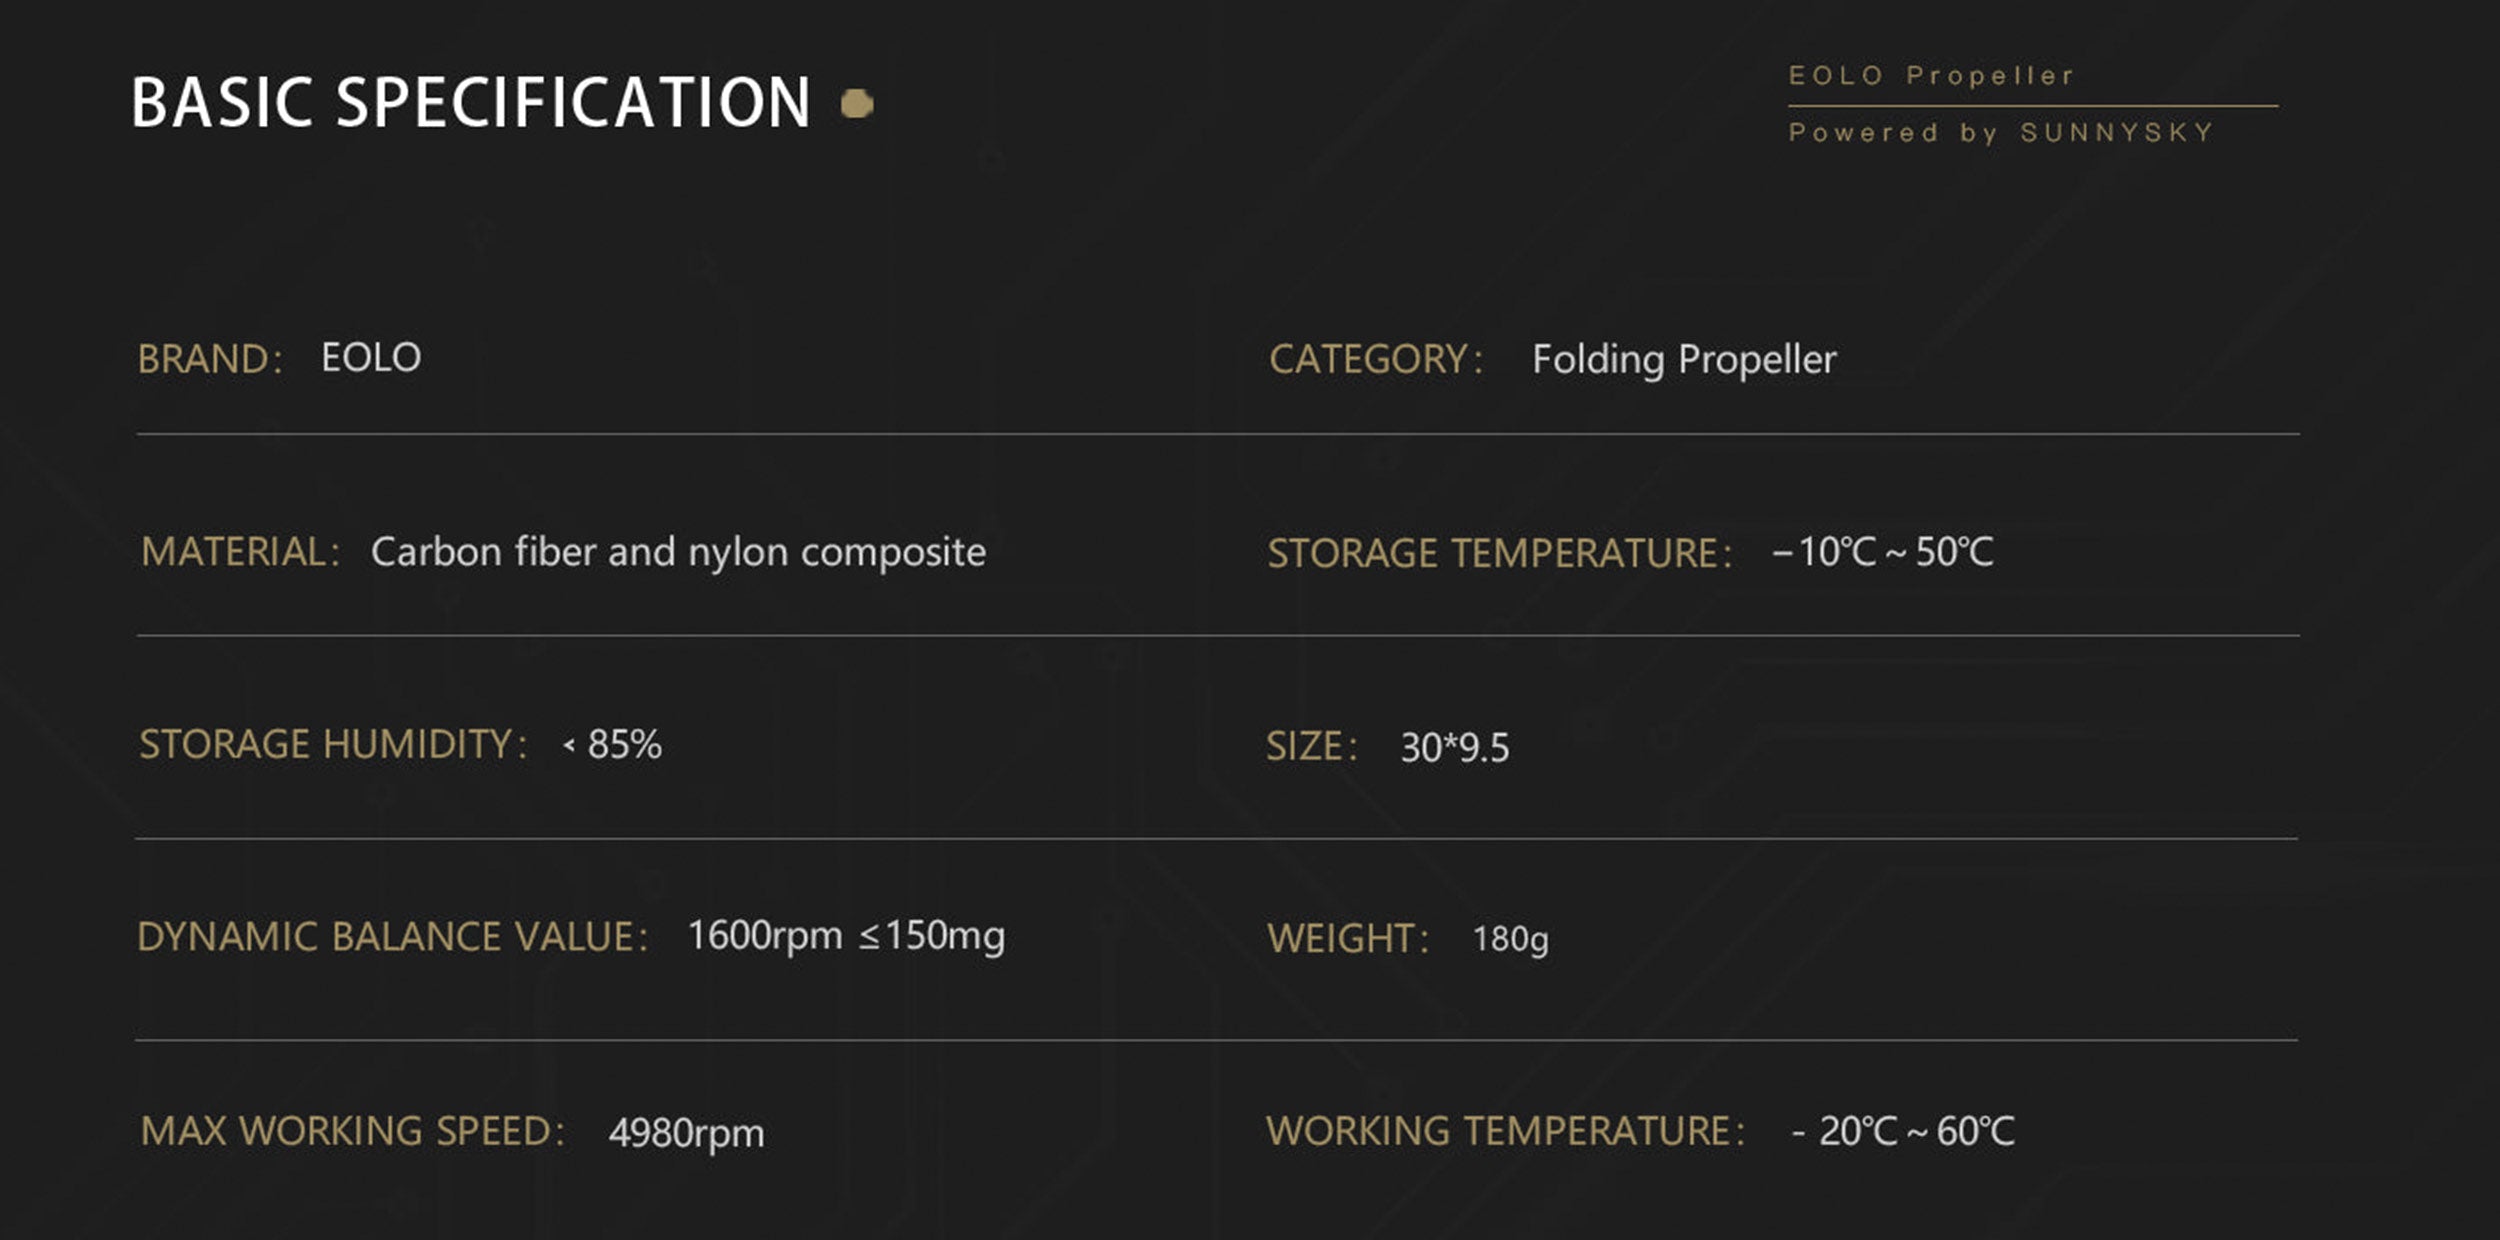This screenshot has height=1240, width=2500.
Task: Click the STORAGE TEMPERATURE label
Action: (x=1499, y=553)
